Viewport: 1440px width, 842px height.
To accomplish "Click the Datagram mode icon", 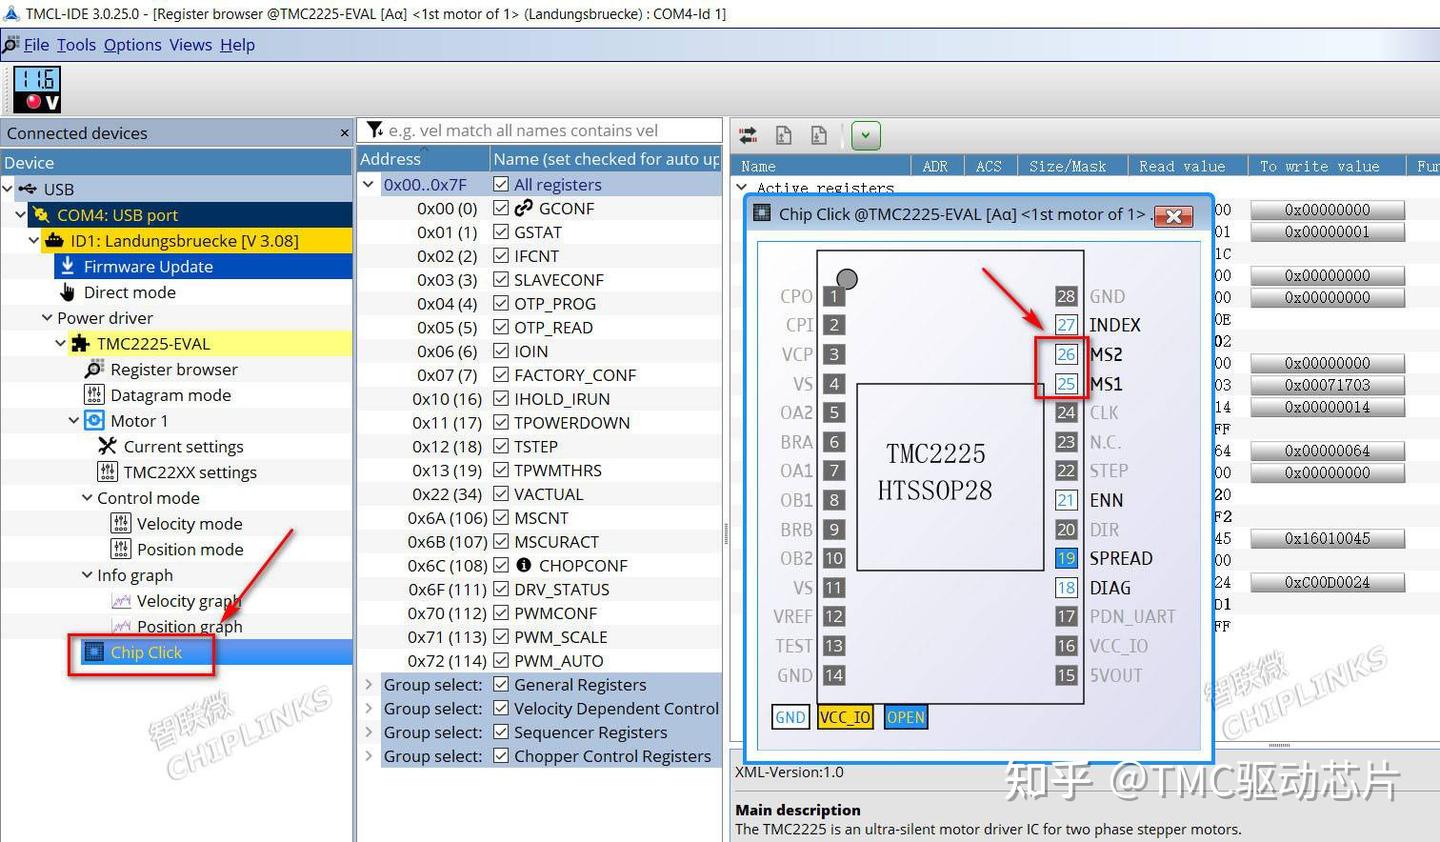I will click(x=94, y=395).
